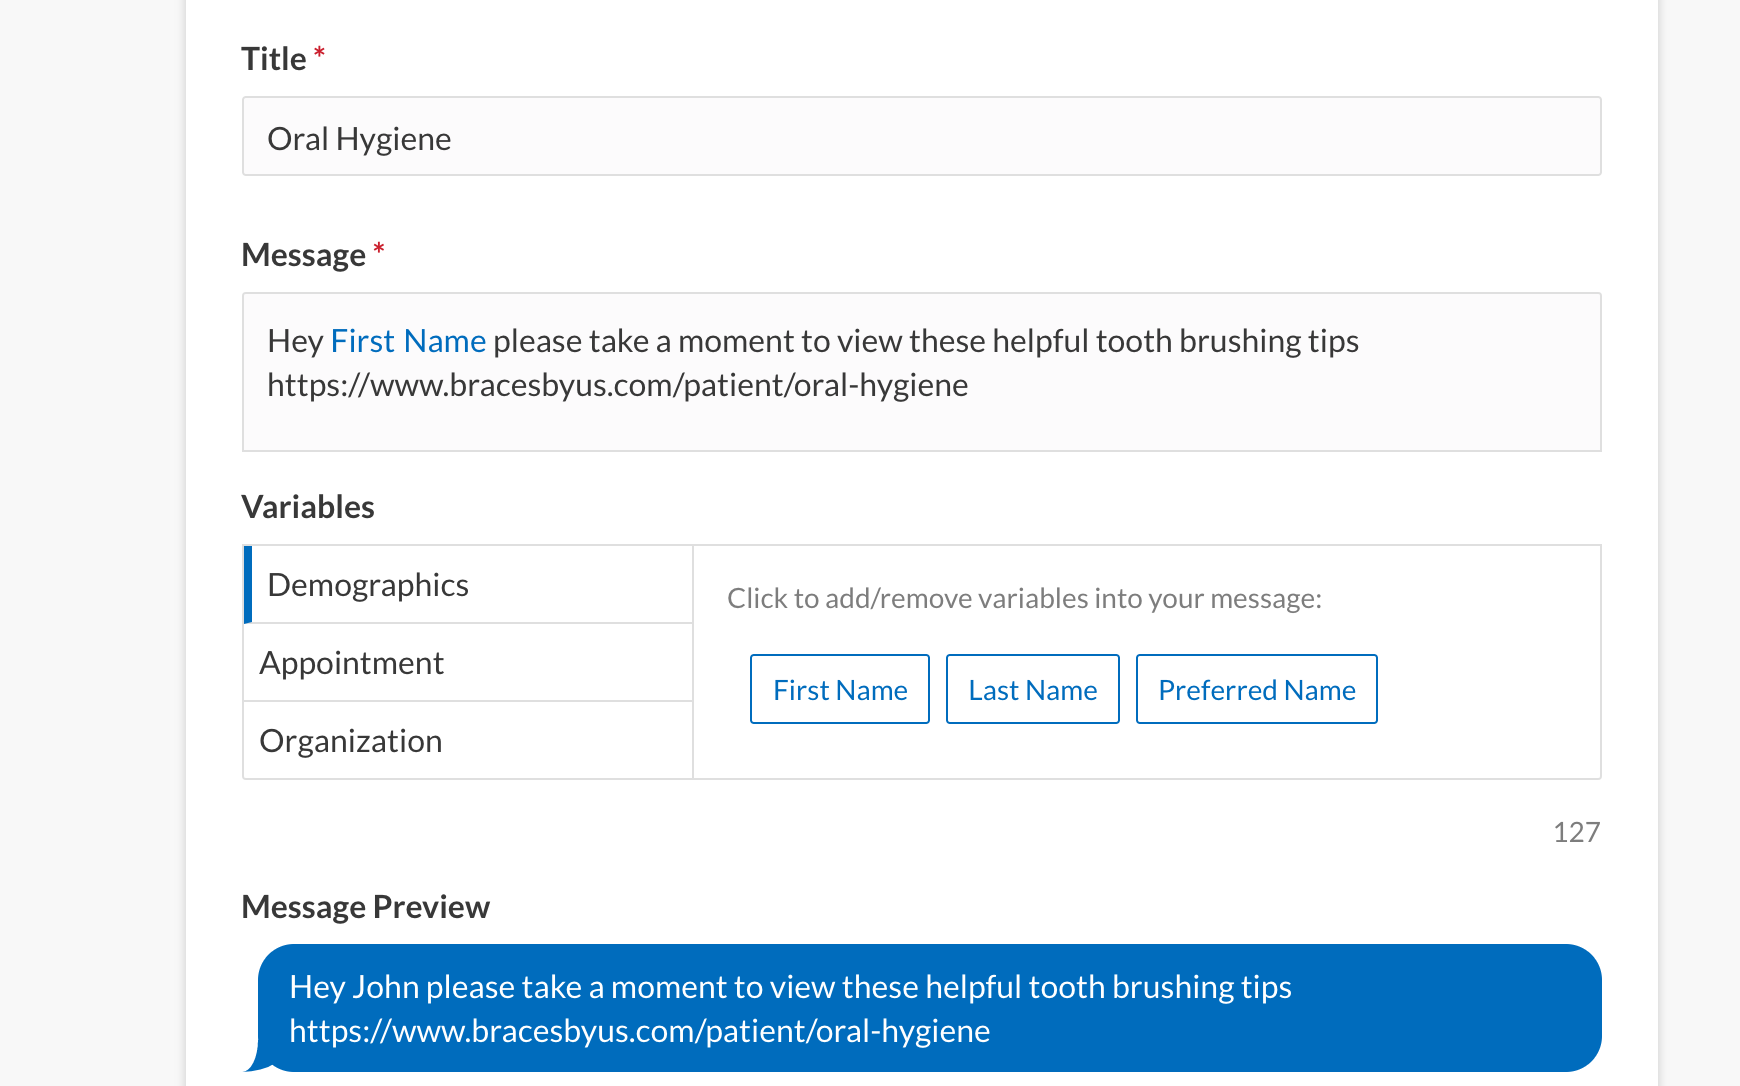Open the Appointment variables tab
This screenshot has width=1740, height=1086.
click(468, 663)
